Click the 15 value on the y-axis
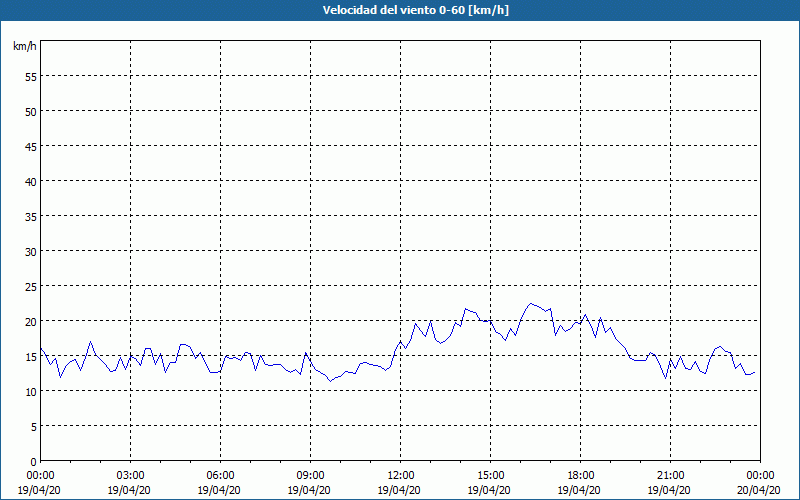Screen dimensions: 800x500 pos(31,357)
